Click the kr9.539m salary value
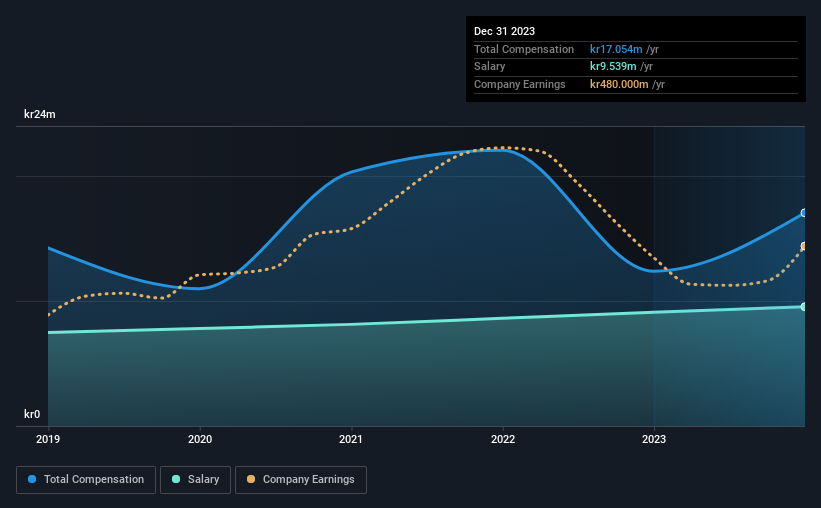The width and height of the screenshot is (821, 508). click(x=613, y=67)
